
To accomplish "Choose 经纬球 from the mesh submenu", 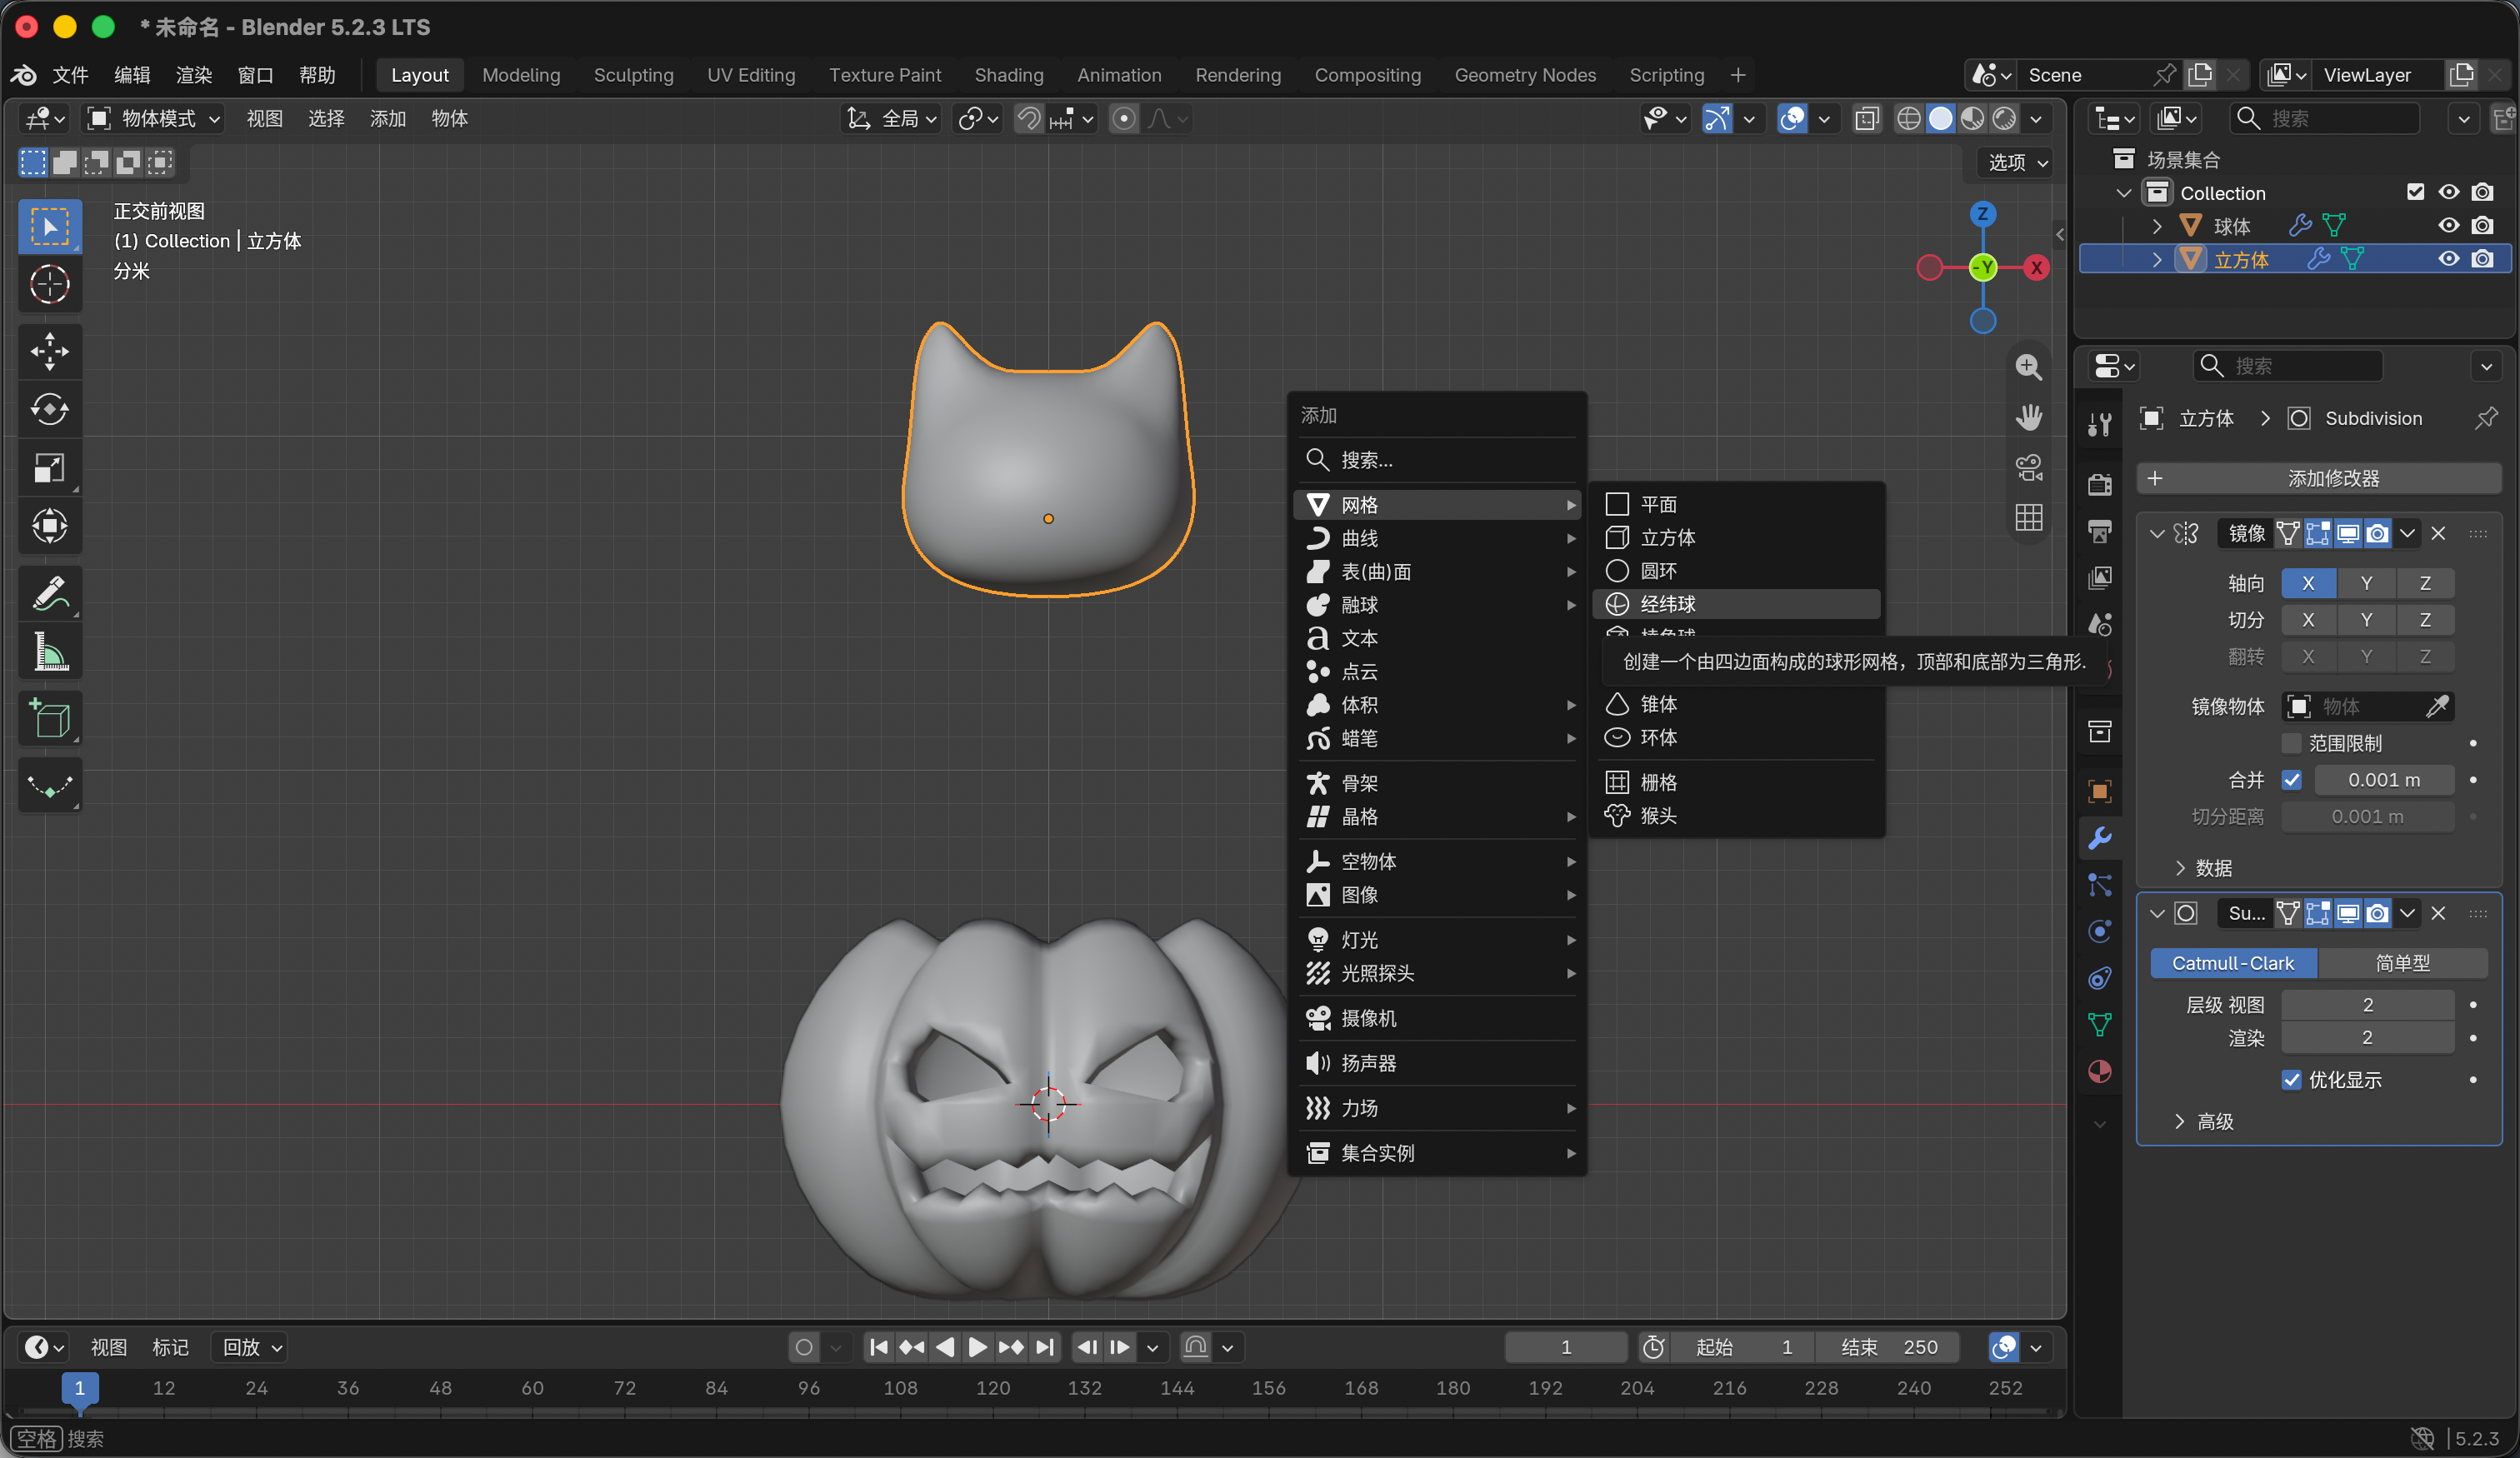I will (1736, 604).
